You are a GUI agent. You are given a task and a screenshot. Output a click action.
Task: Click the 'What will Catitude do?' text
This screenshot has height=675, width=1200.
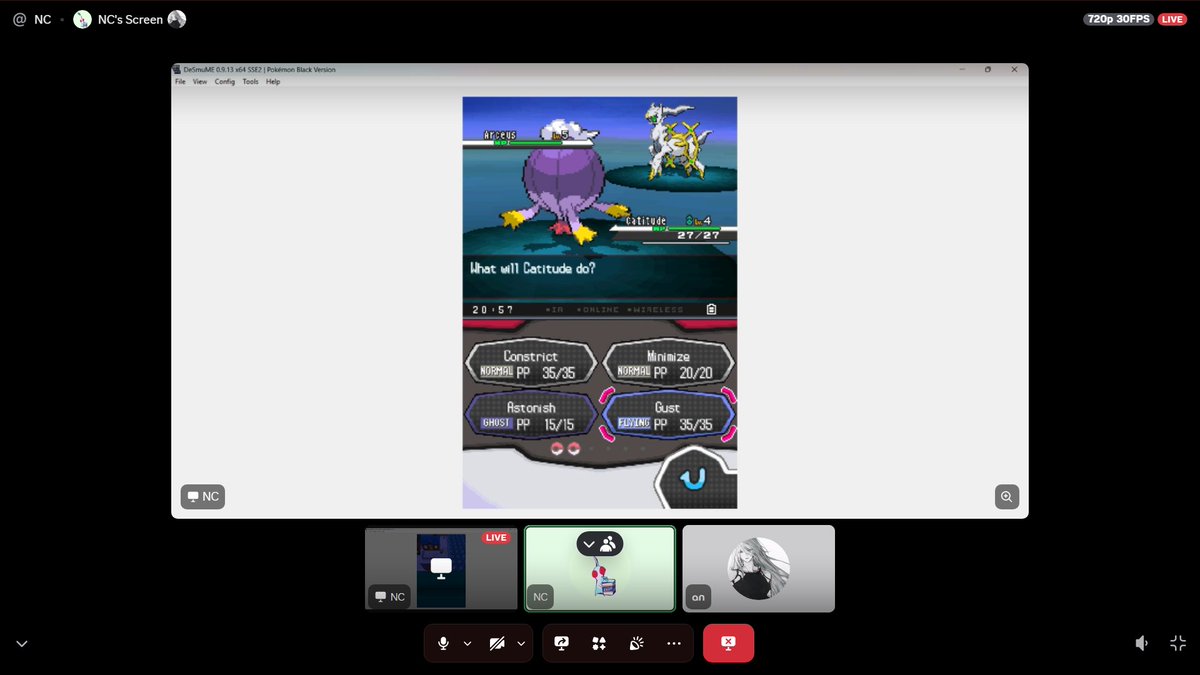(534, 268)
